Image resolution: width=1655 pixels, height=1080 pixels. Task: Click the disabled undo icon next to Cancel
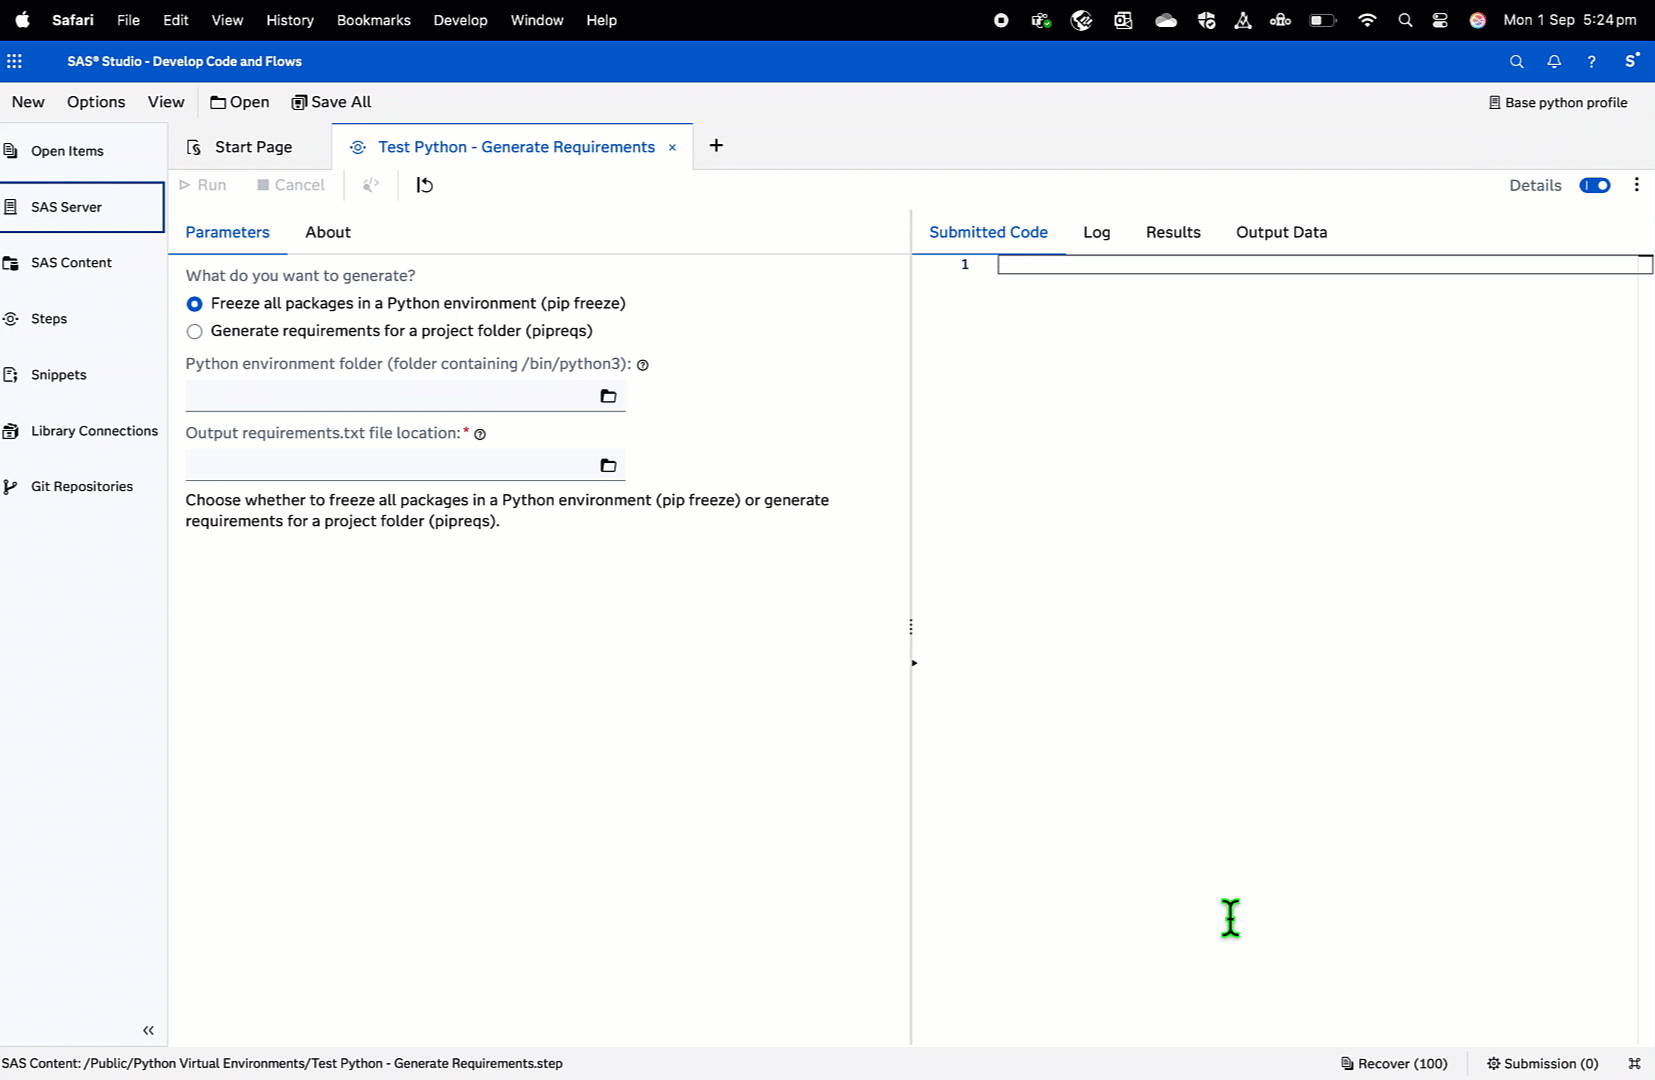[371, 185]
